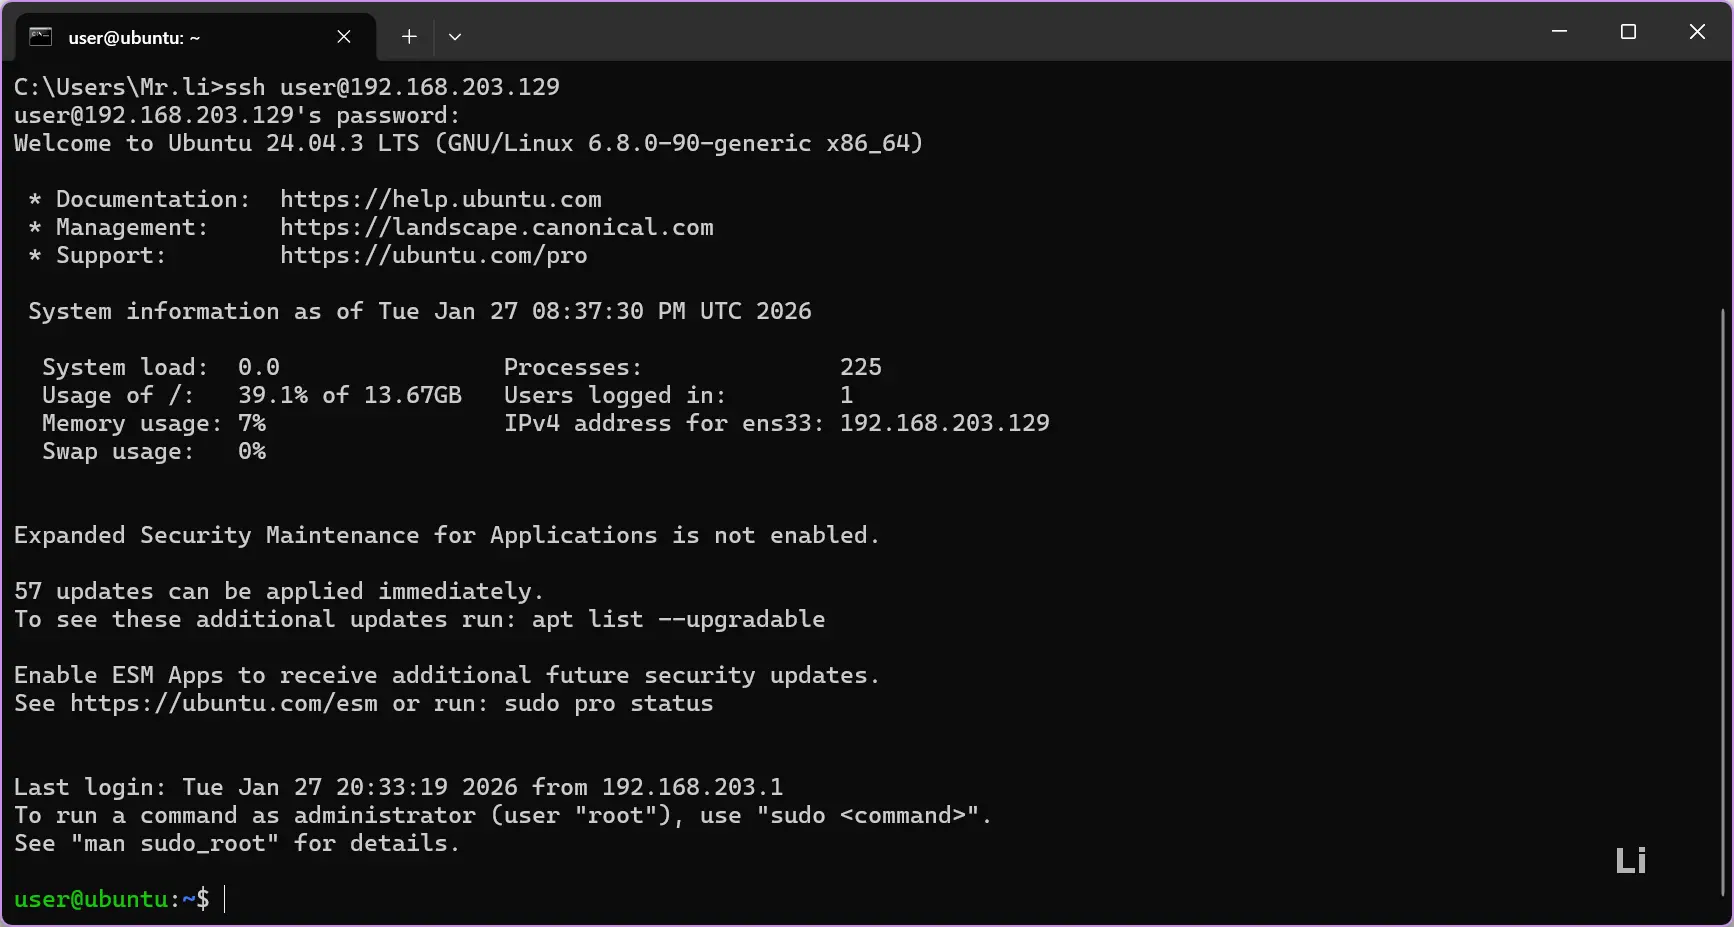1734x927 pixels.
Task: Click the sudo pro status command text
Action: (x=608, y=703)
